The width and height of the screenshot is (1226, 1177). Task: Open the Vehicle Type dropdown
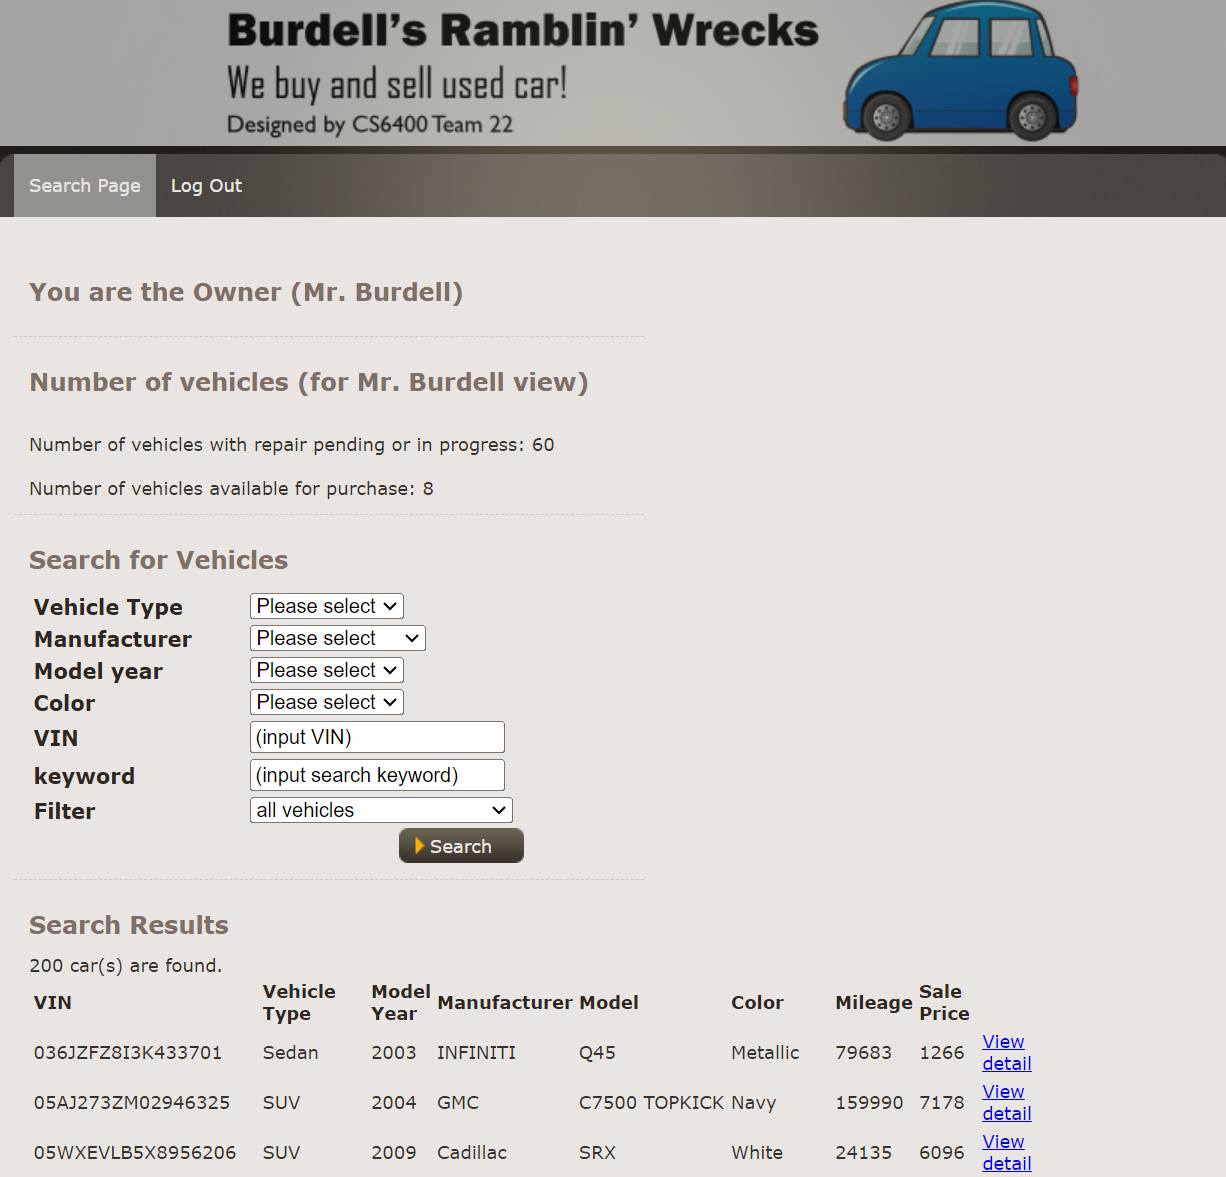pyautogui.click(x=327, y=606)
